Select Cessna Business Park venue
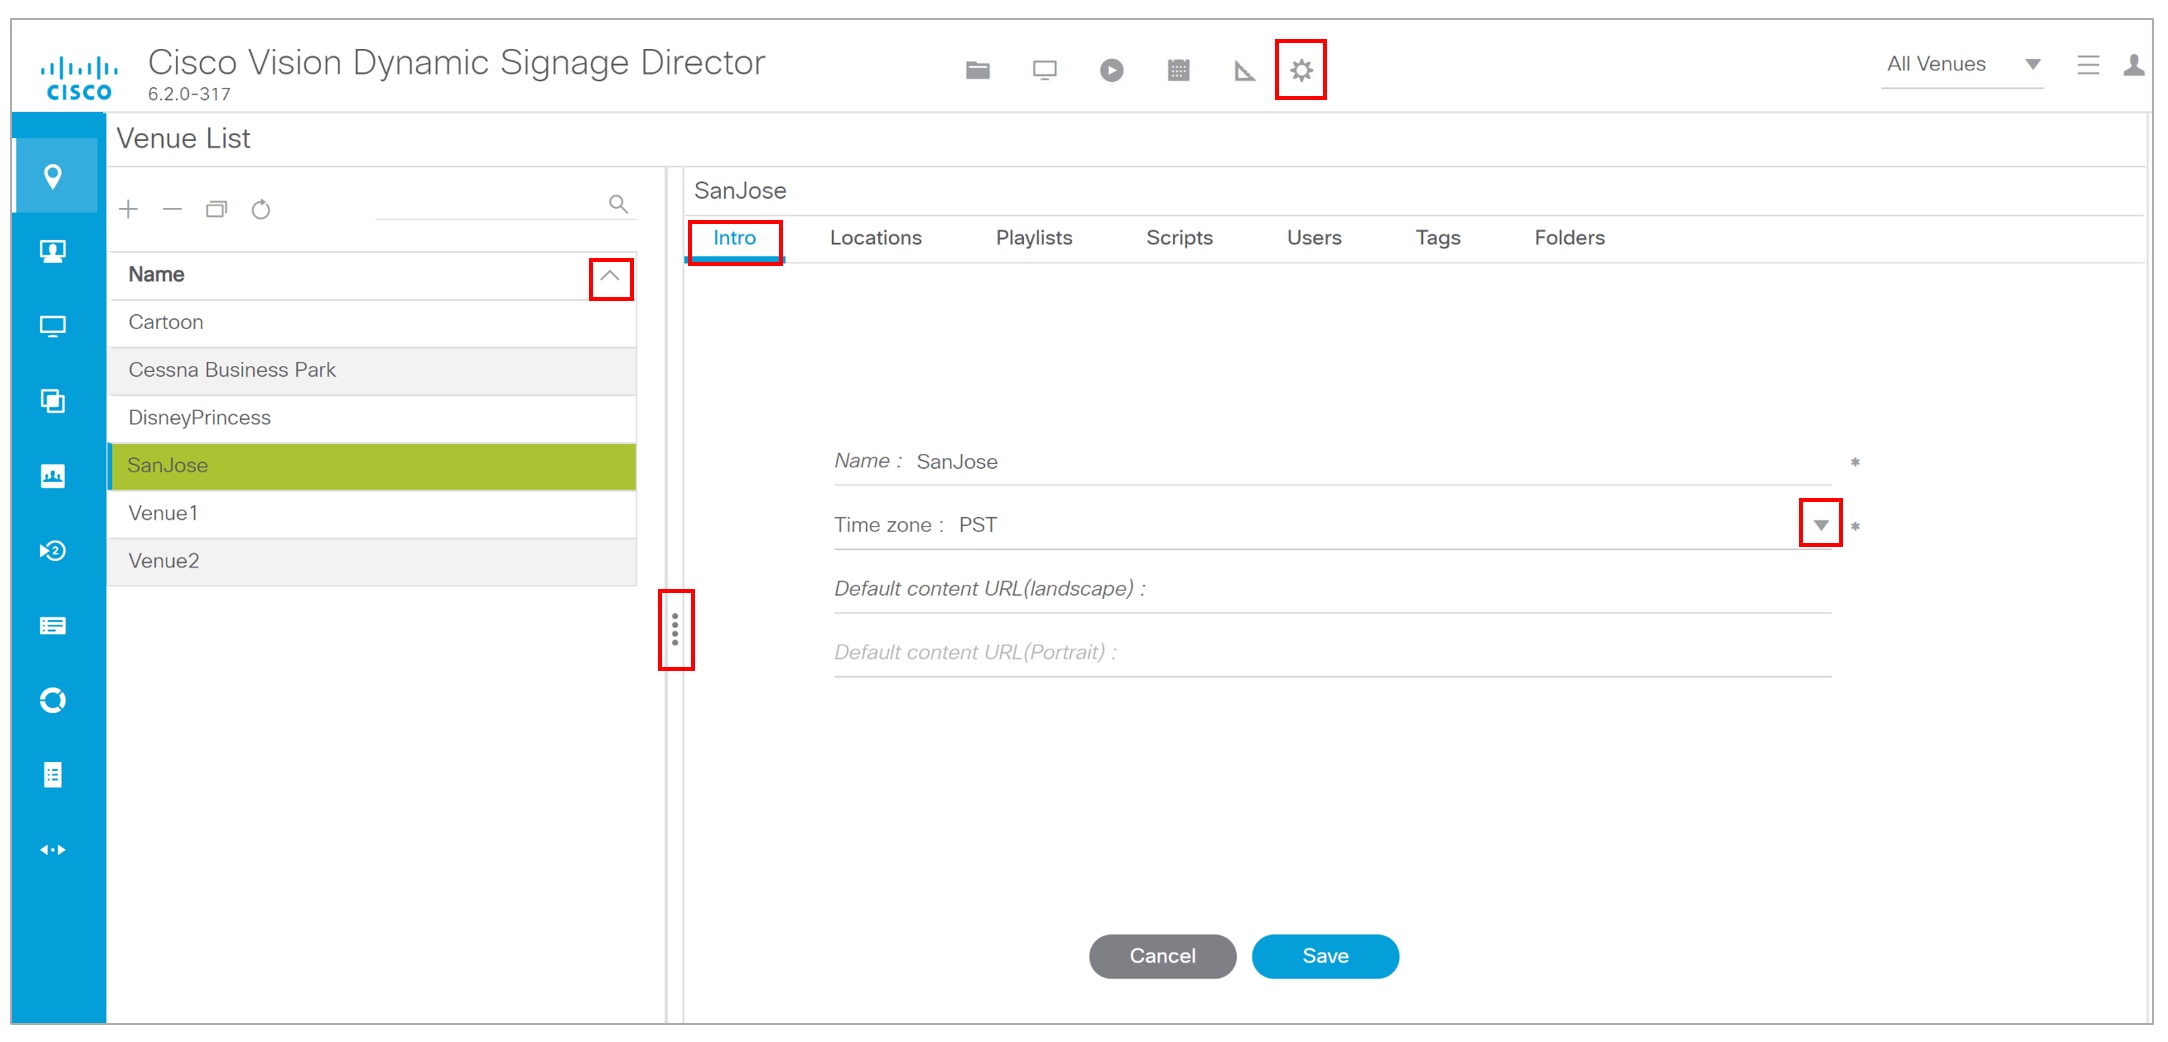 point(372,370)
